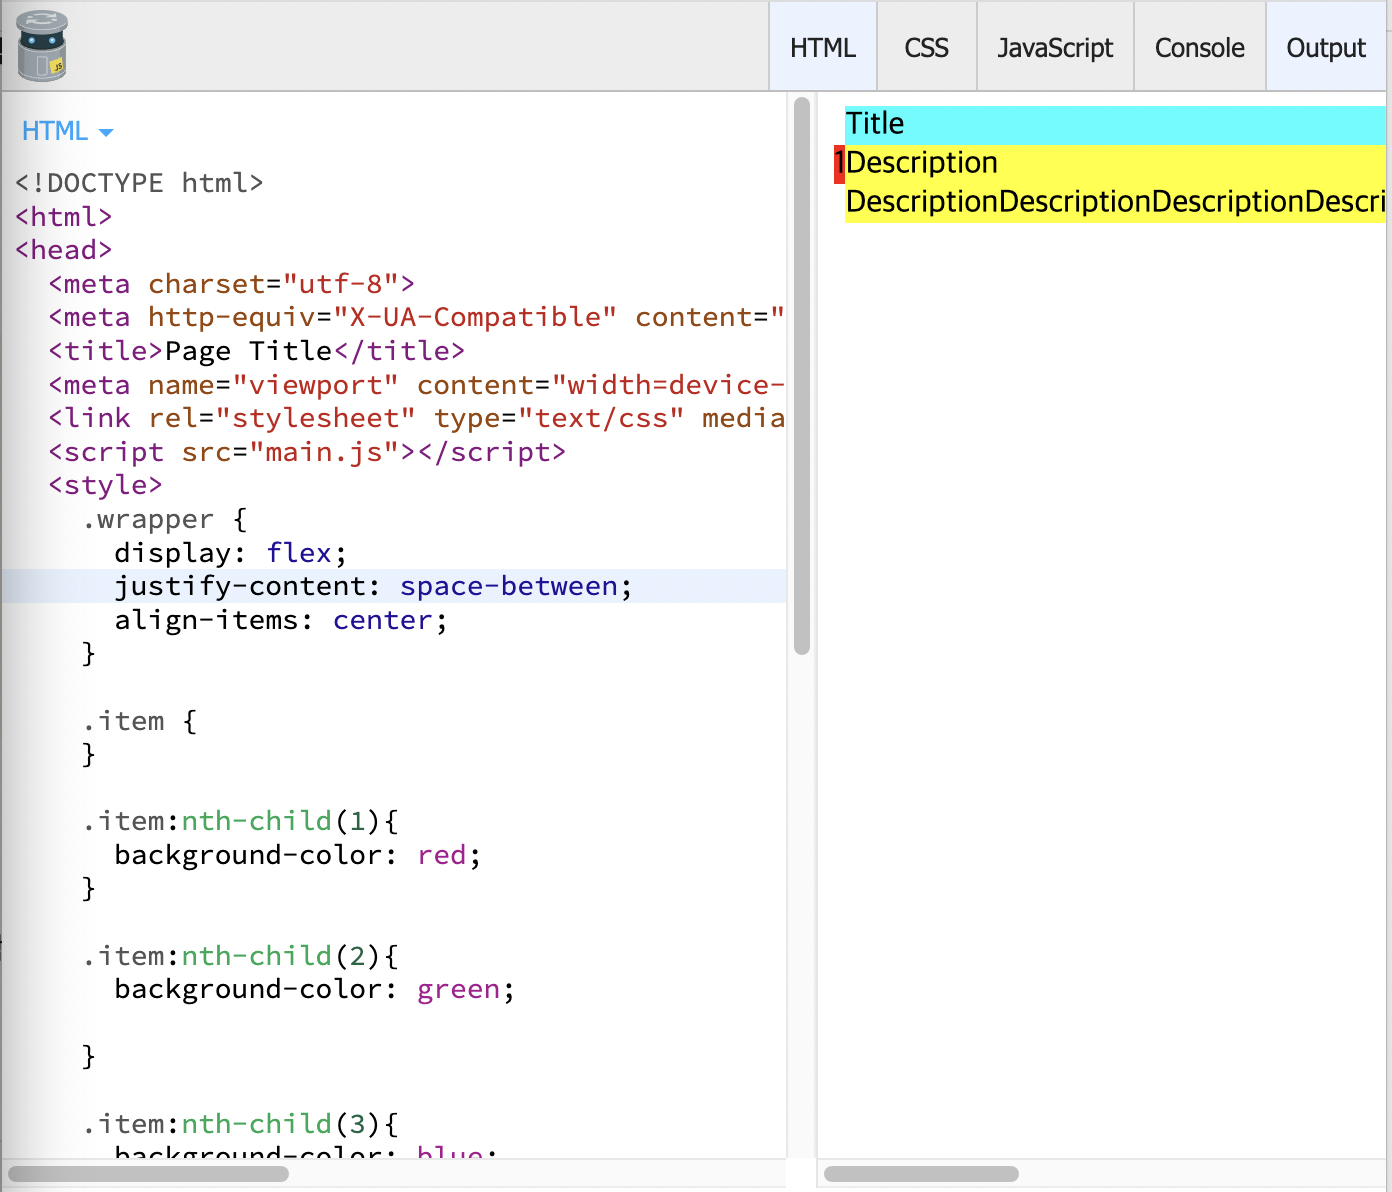This screenshot has height=1192, width=1392.
Task: Toggle the HTML panel tab
Action: 823,47
